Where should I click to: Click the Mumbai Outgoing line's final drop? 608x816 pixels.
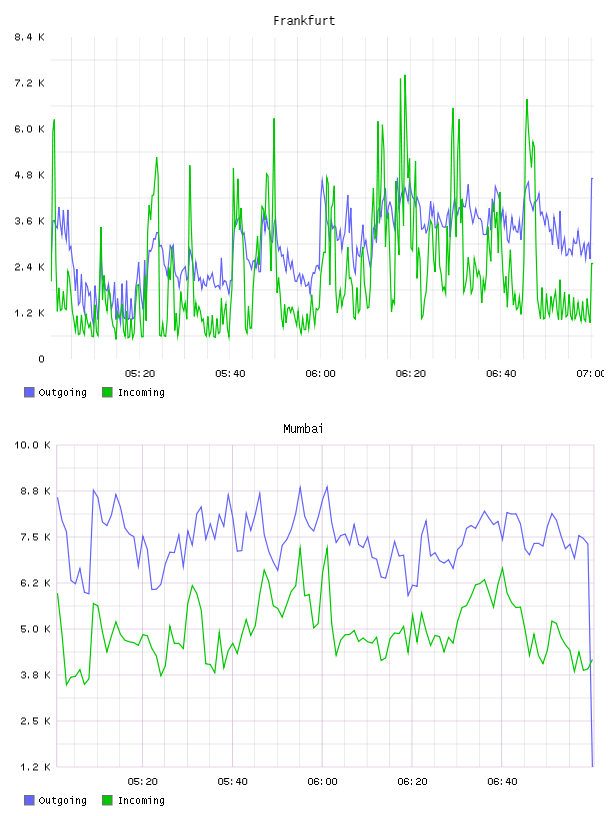coord(590,656)
